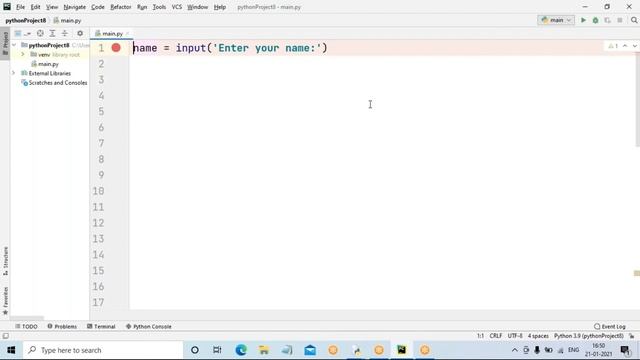The width and height of the screenshot is (640, 360).
Task: Open the View menu
Action: pyautogui.click(x=52, y=7)
